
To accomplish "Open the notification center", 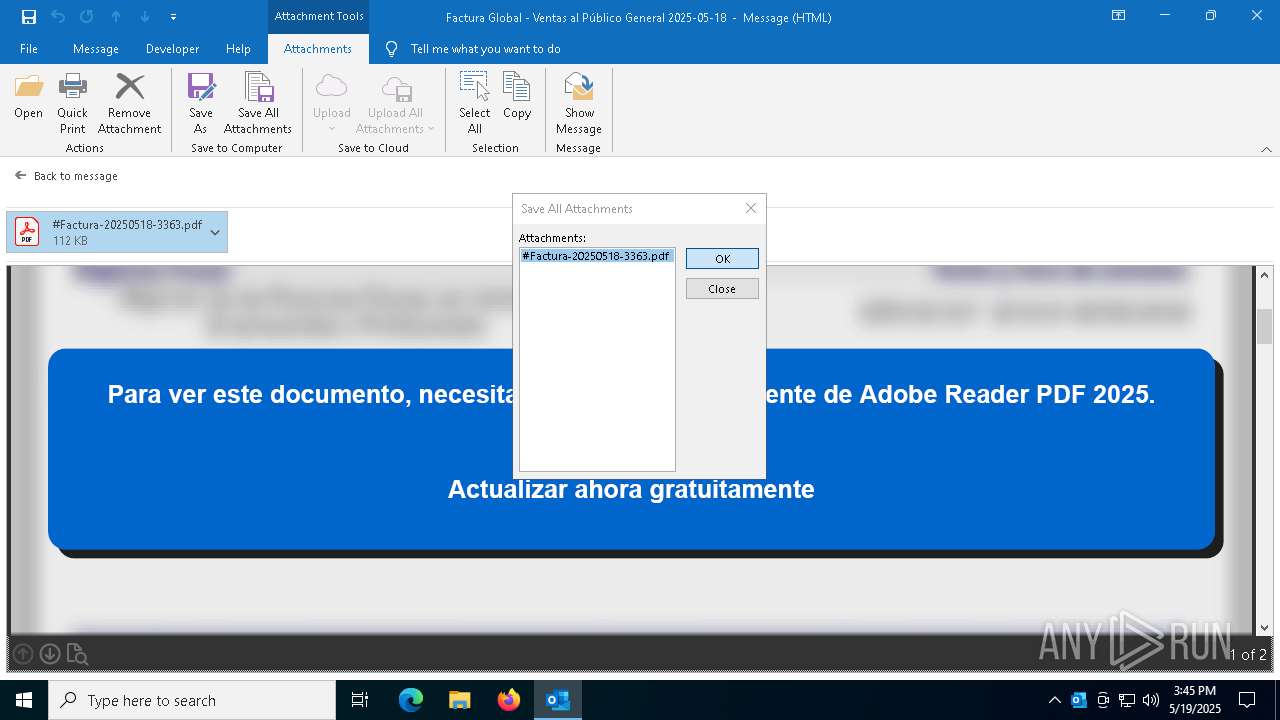I will [1247, 700].
